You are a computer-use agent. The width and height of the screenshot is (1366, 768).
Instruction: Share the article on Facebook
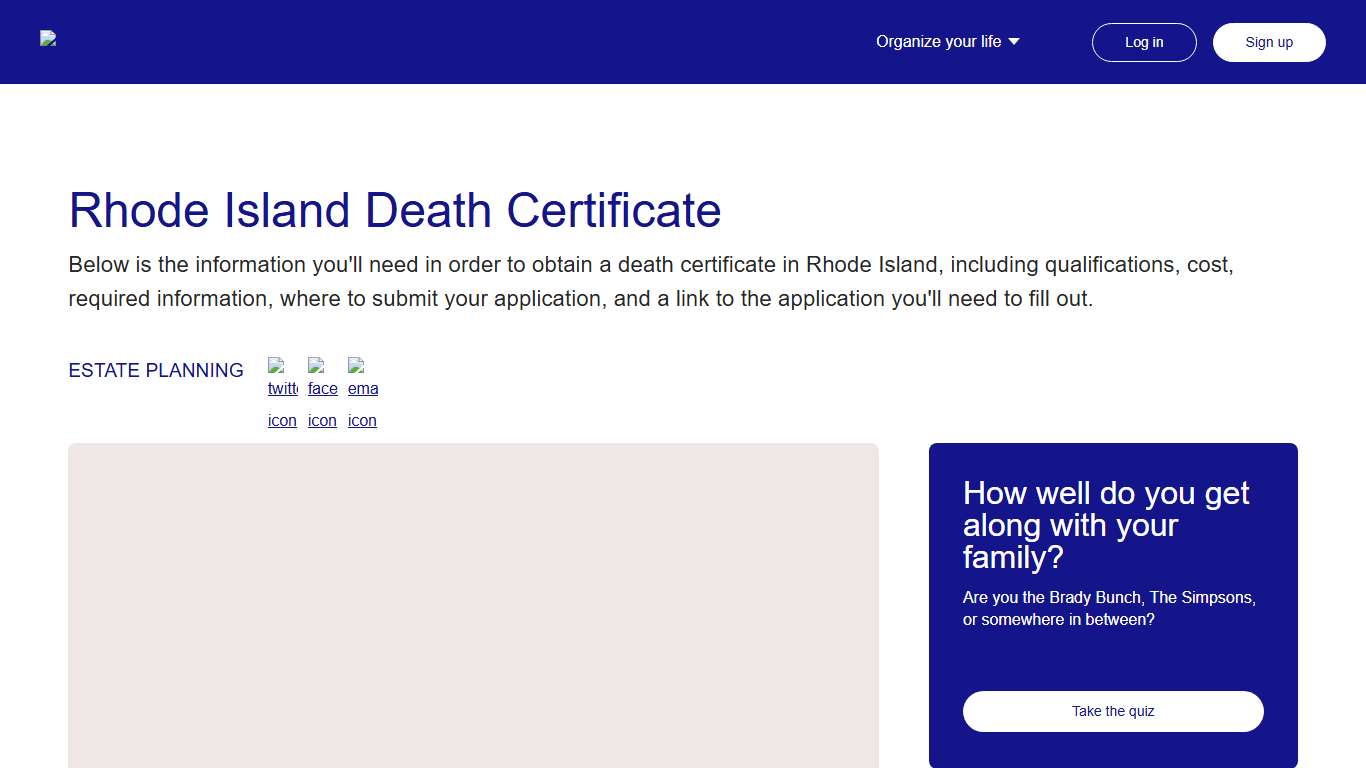(322, 390)
